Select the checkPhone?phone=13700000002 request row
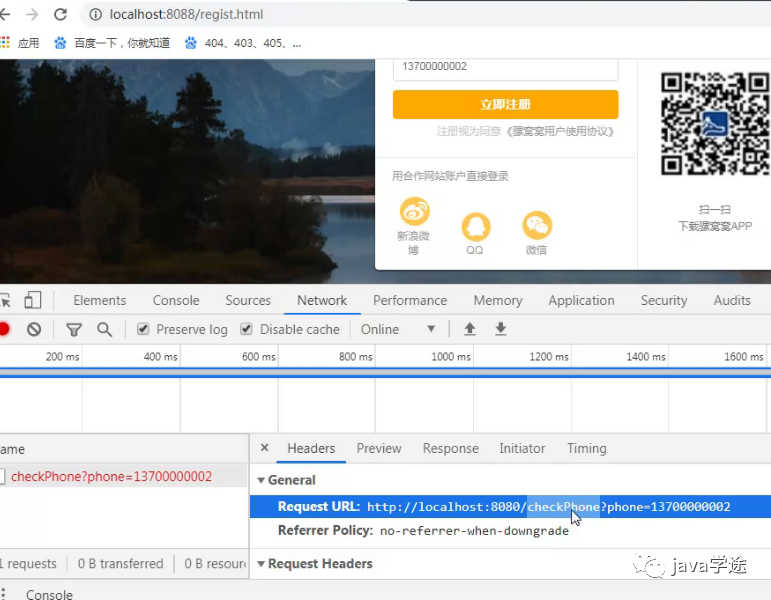Viewport: 771px width, 600px height. tap(123, 476)
